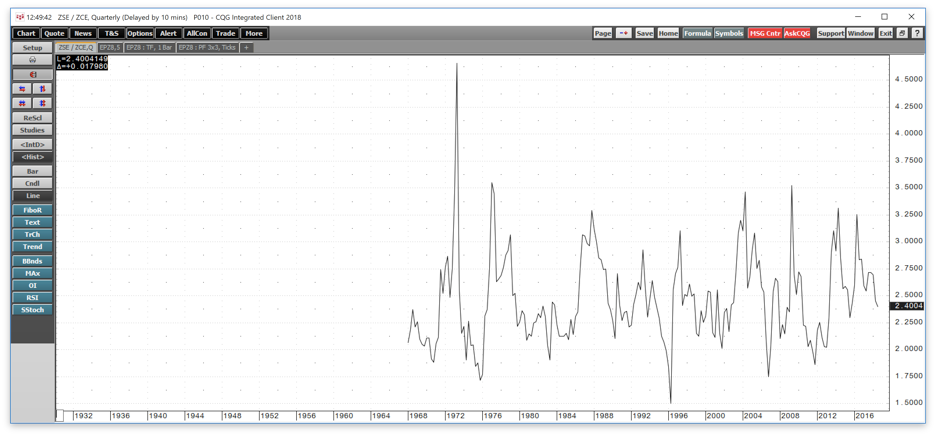Switch chart type to Bar
936x436 pixels.
click(x=32, y=171)
